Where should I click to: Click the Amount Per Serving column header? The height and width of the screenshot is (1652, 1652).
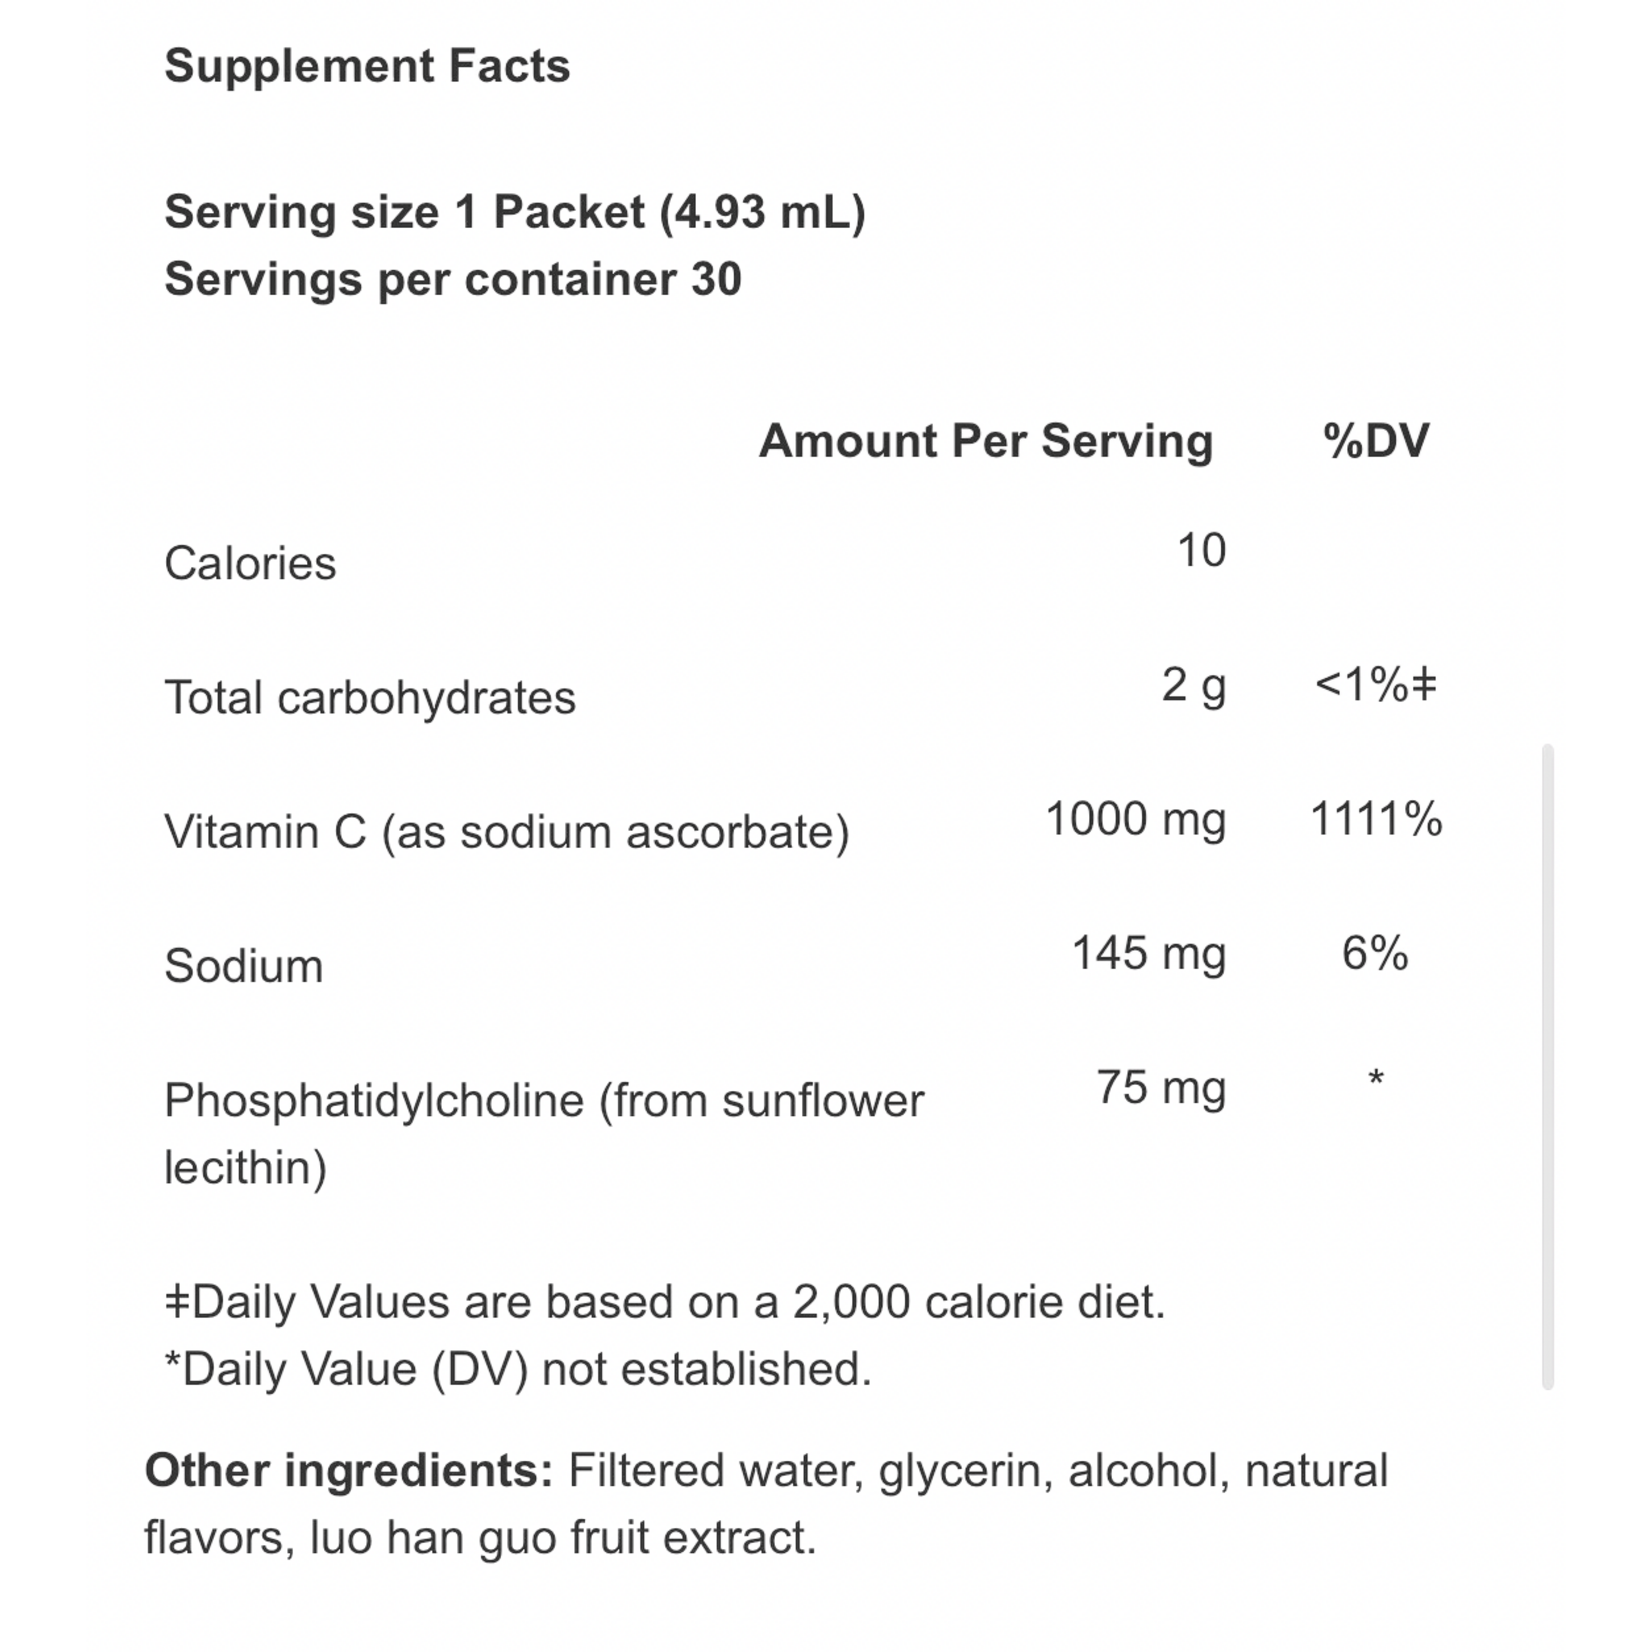(x=985, y=441)
